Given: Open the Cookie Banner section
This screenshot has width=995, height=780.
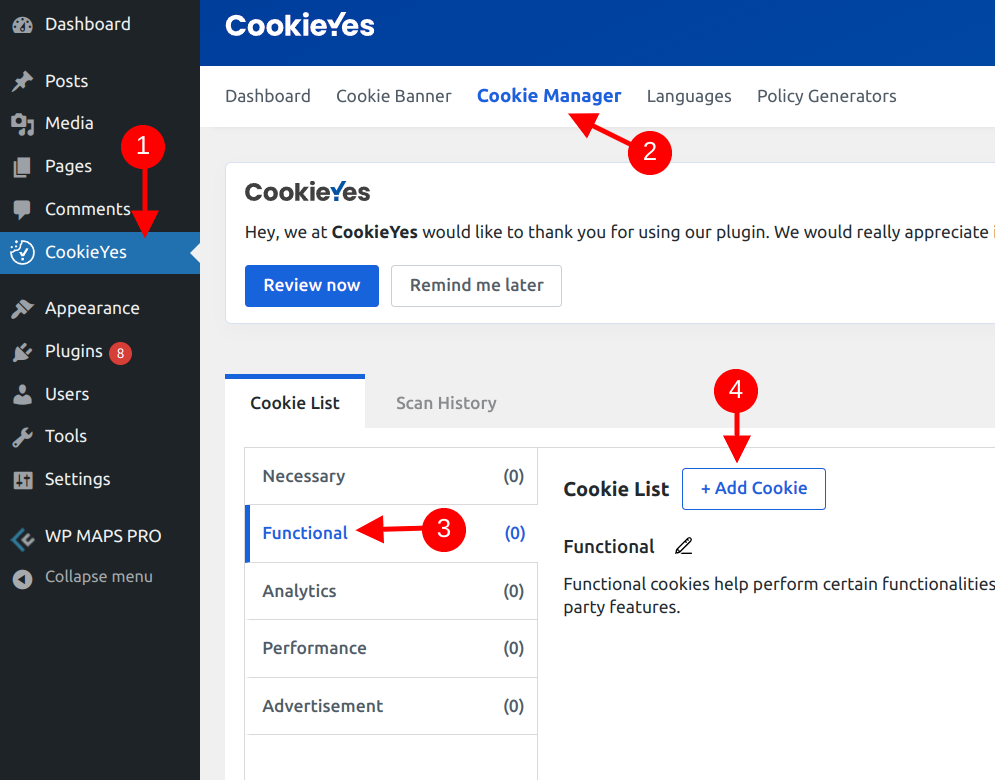Looking at the screenshot, I should pos(393,96).
